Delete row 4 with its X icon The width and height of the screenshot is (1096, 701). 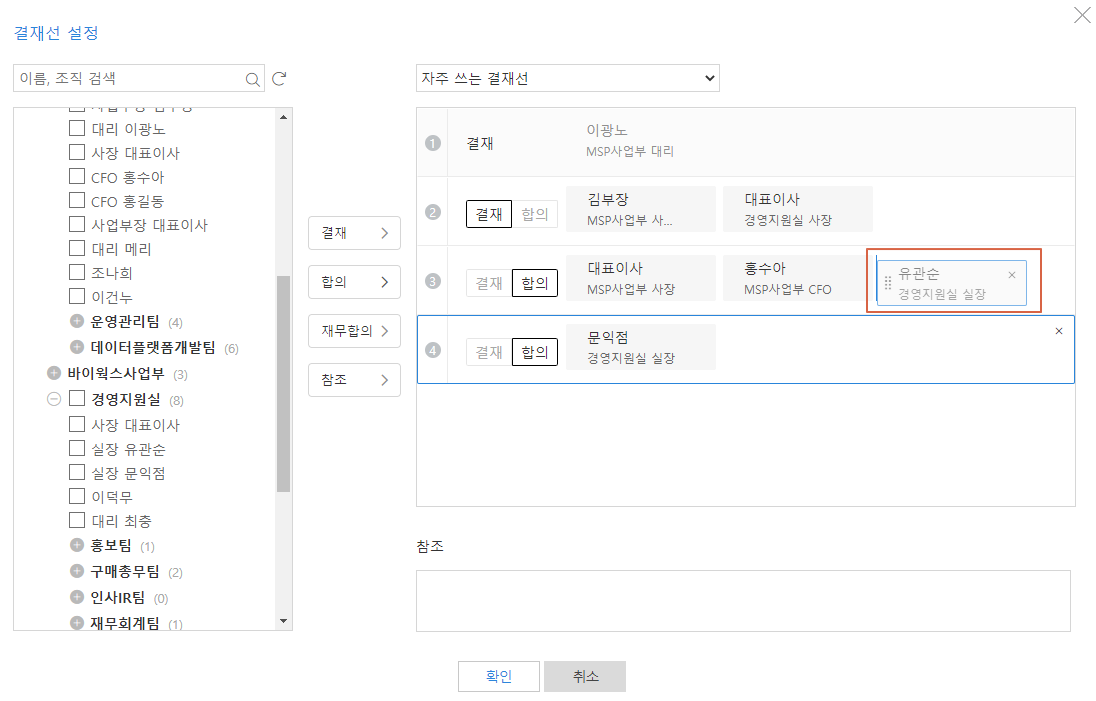tap(1059, 331)
